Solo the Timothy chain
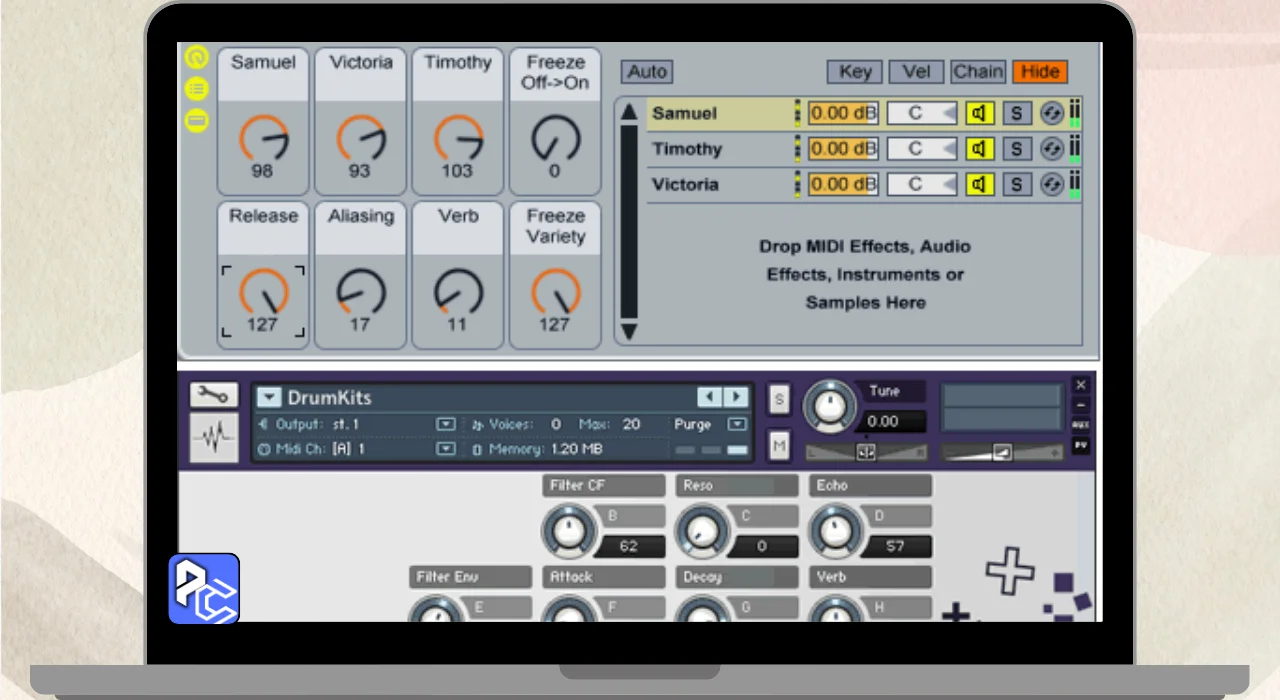Screen dimensions: 1280x700 tap(1017, 149)
